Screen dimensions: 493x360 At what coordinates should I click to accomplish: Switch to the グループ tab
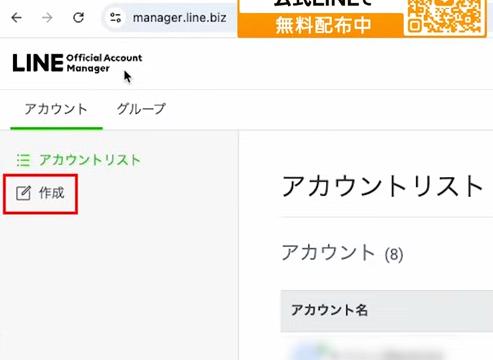click(x=141, y=109)
